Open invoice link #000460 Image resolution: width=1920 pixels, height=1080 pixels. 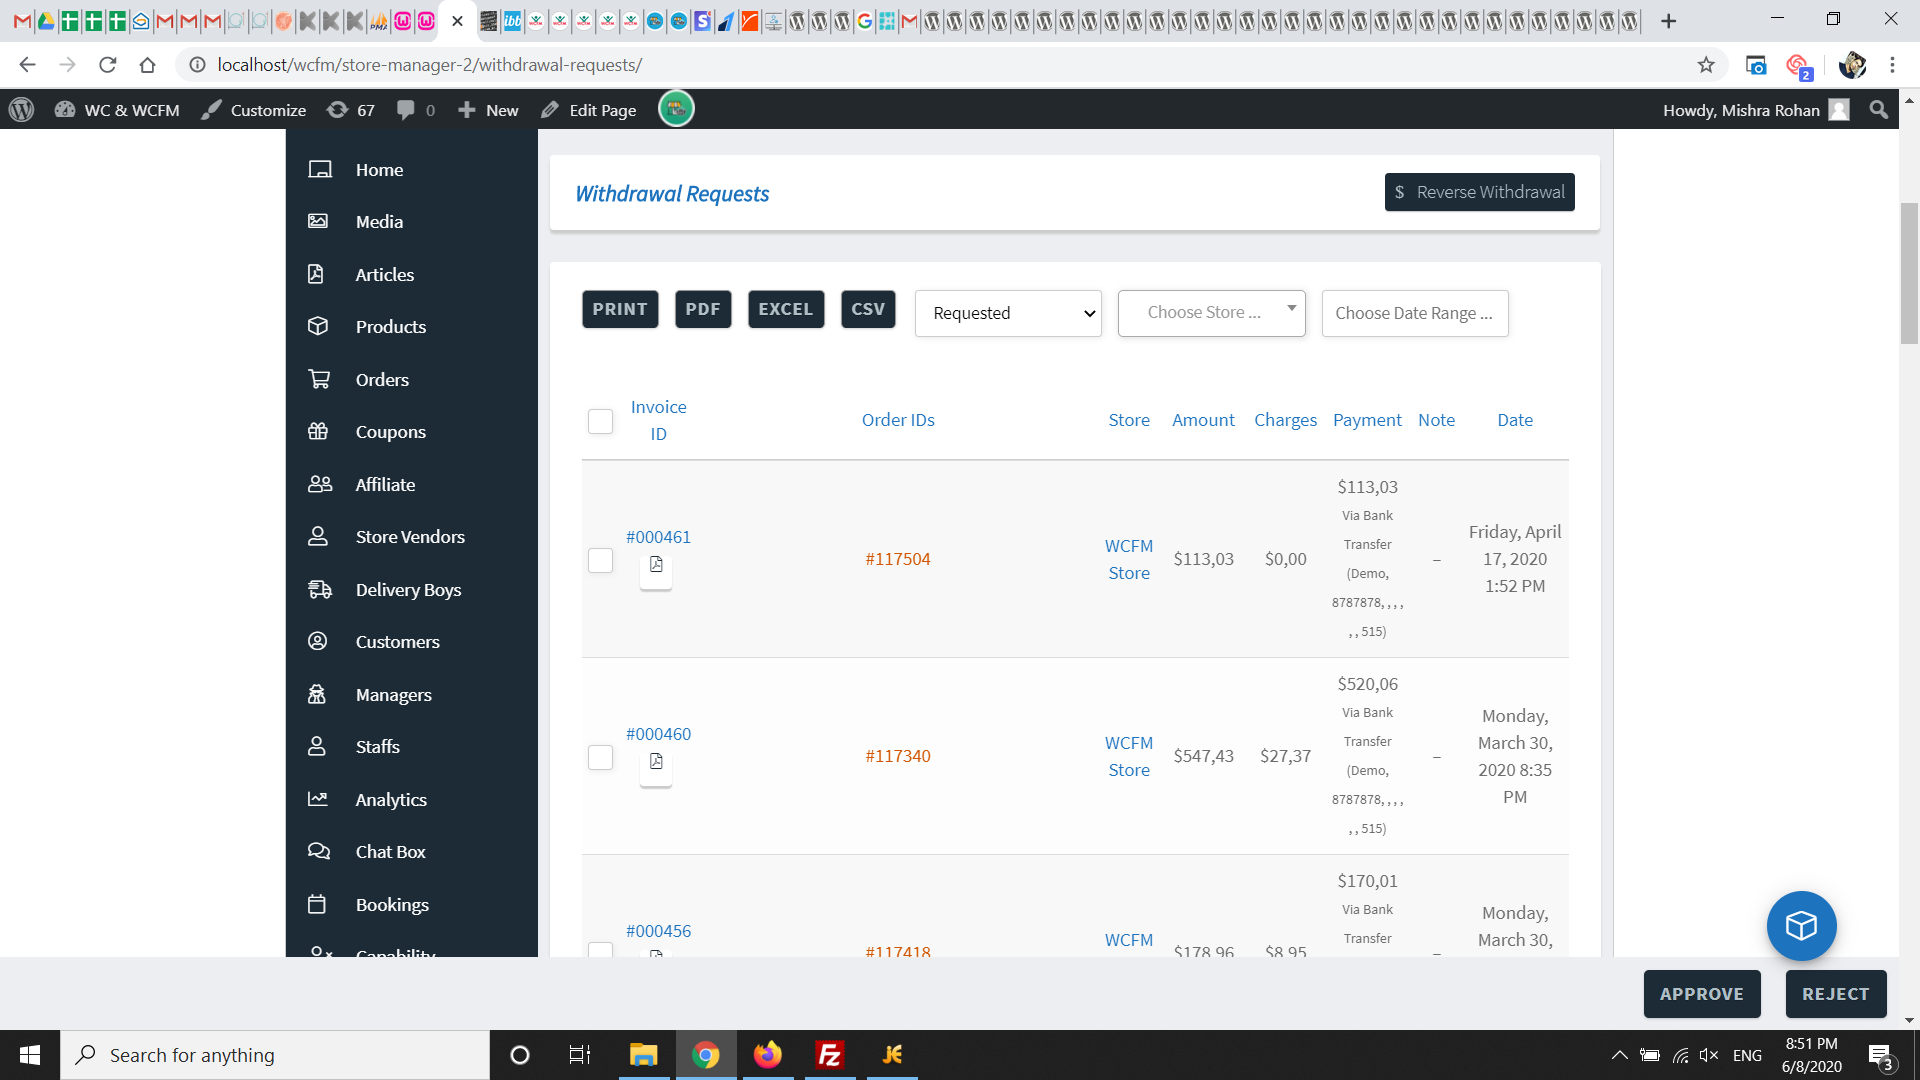(x=658, y=734)
